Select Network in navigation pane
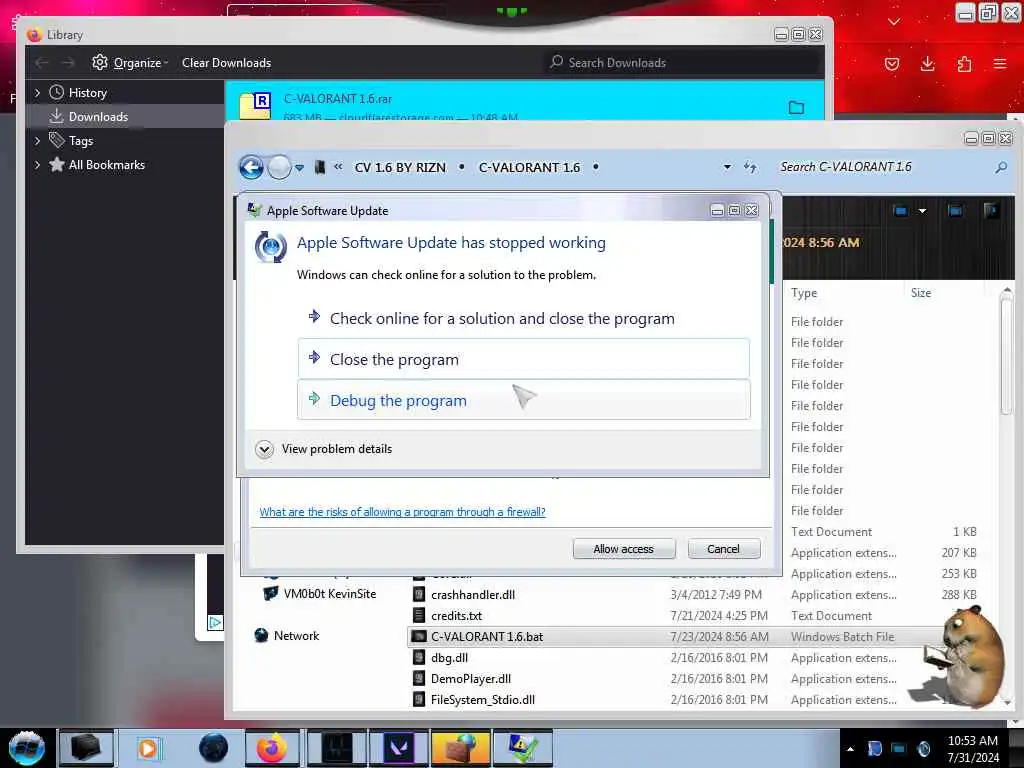 (x=287, y=635)
